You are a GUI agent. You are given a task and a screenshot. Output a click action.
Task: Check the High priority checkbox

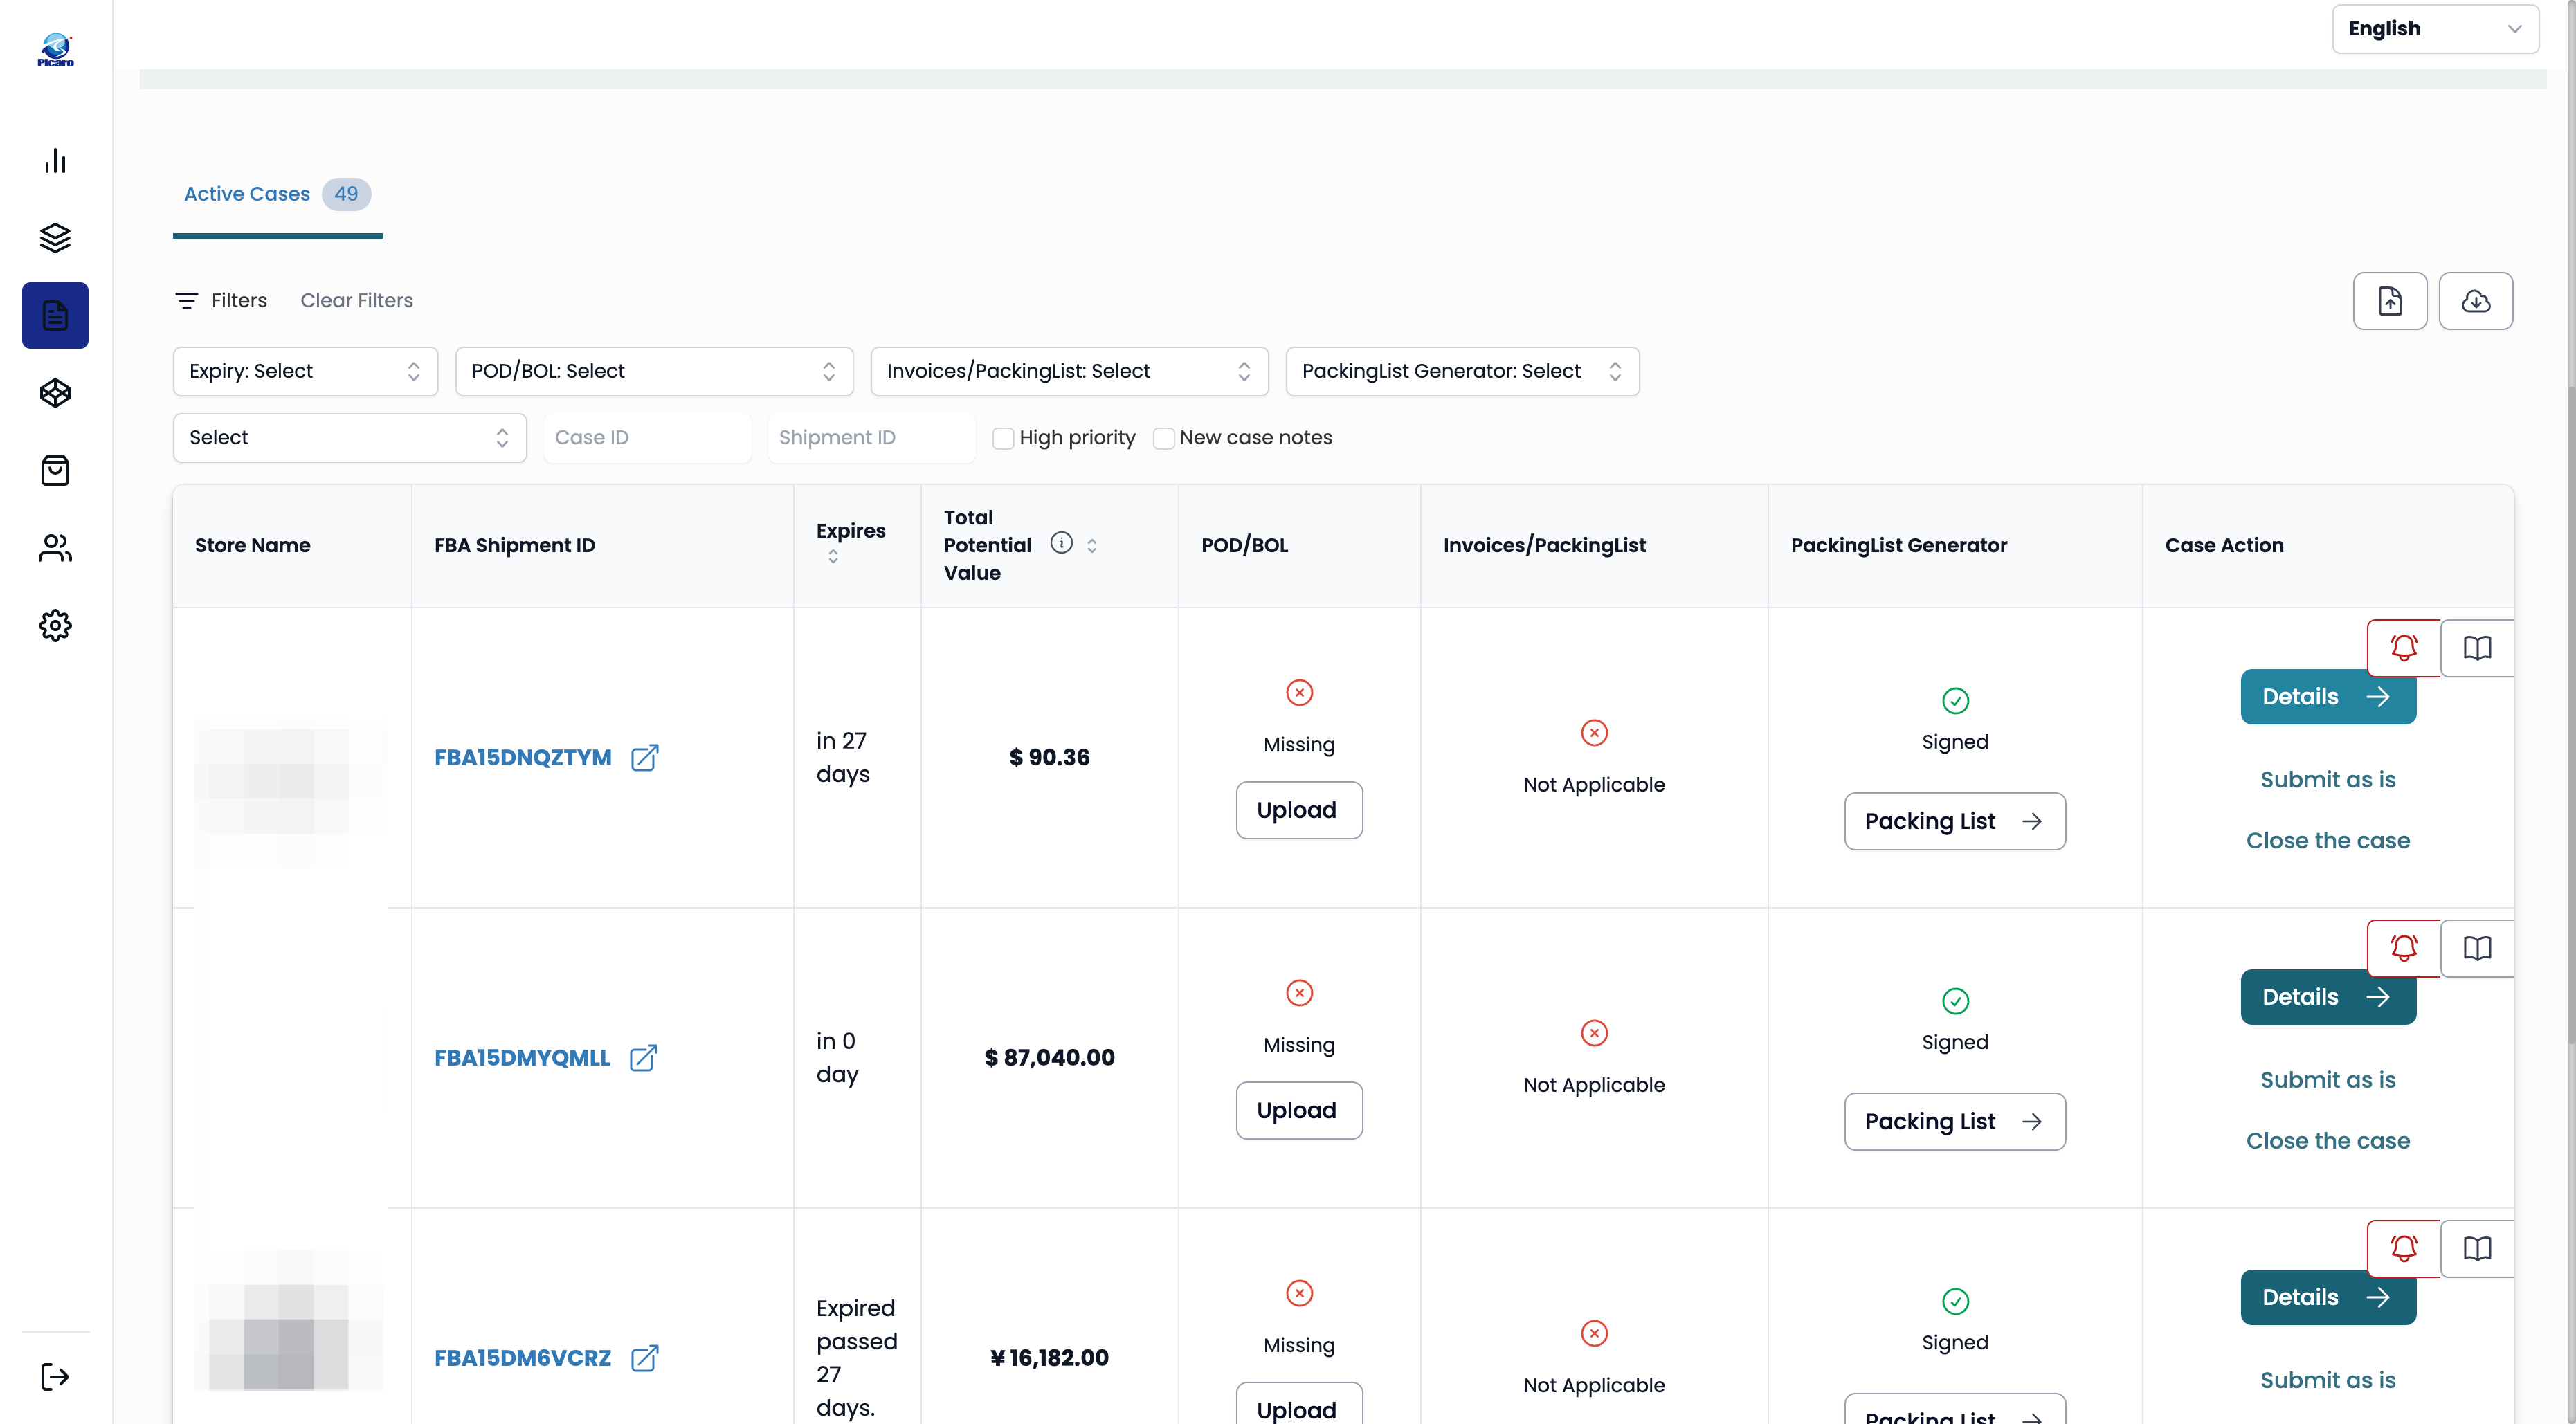(1003, 438)
